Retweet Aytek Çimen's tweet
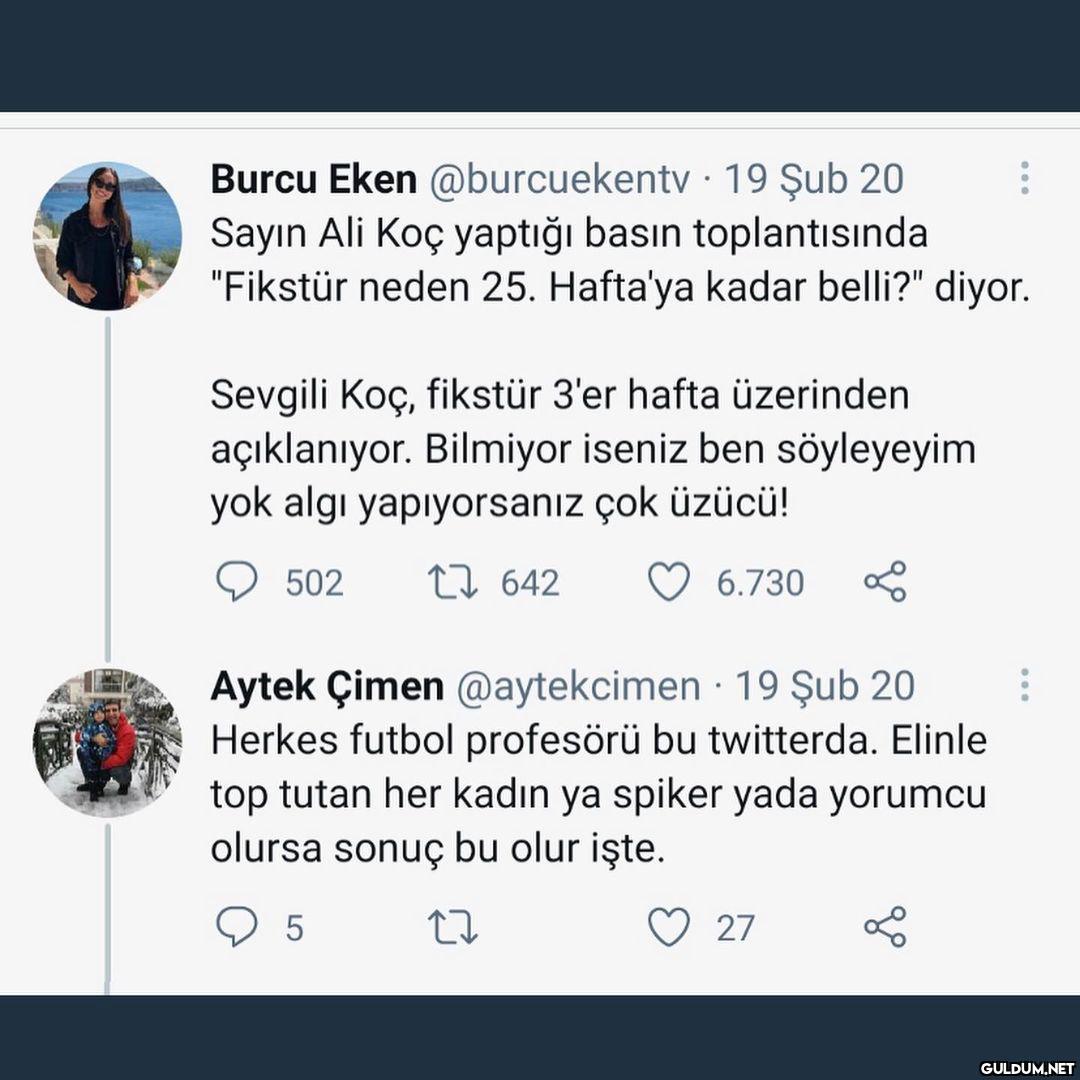 pos(451,927)
